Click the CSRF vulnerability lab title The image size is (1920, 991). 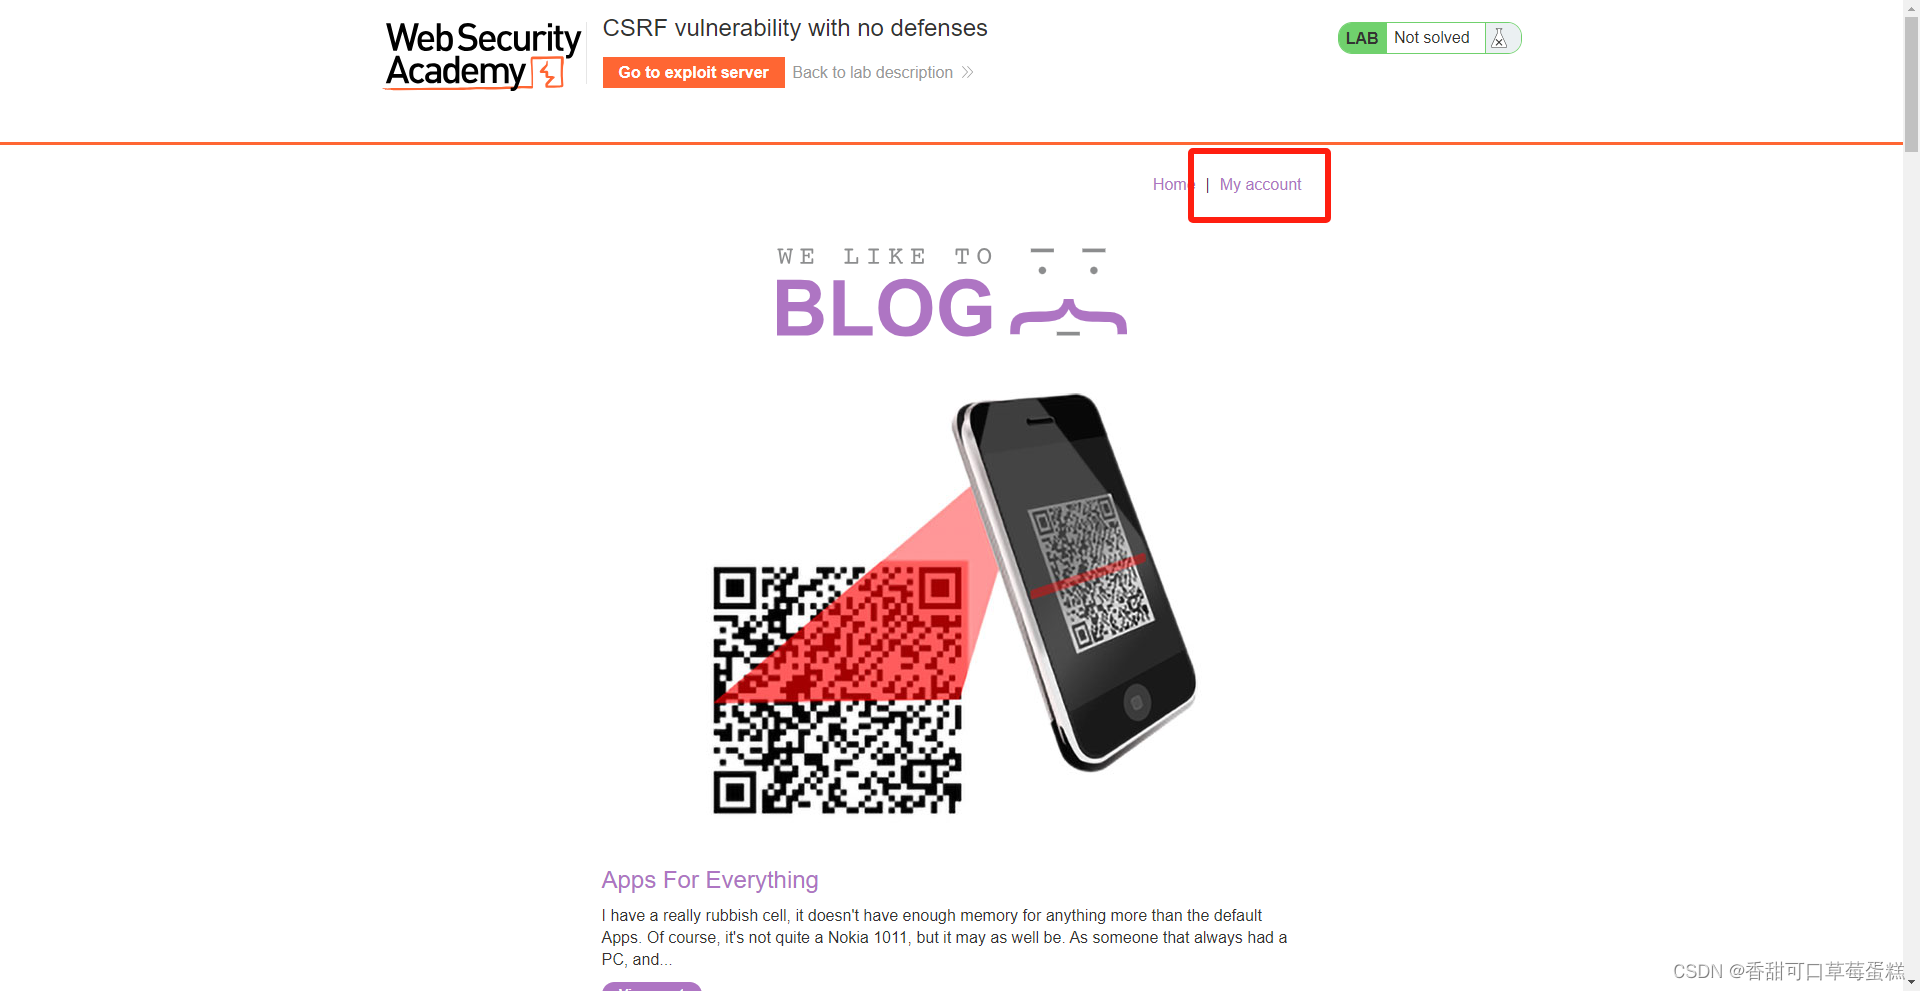tap(795, 28)
